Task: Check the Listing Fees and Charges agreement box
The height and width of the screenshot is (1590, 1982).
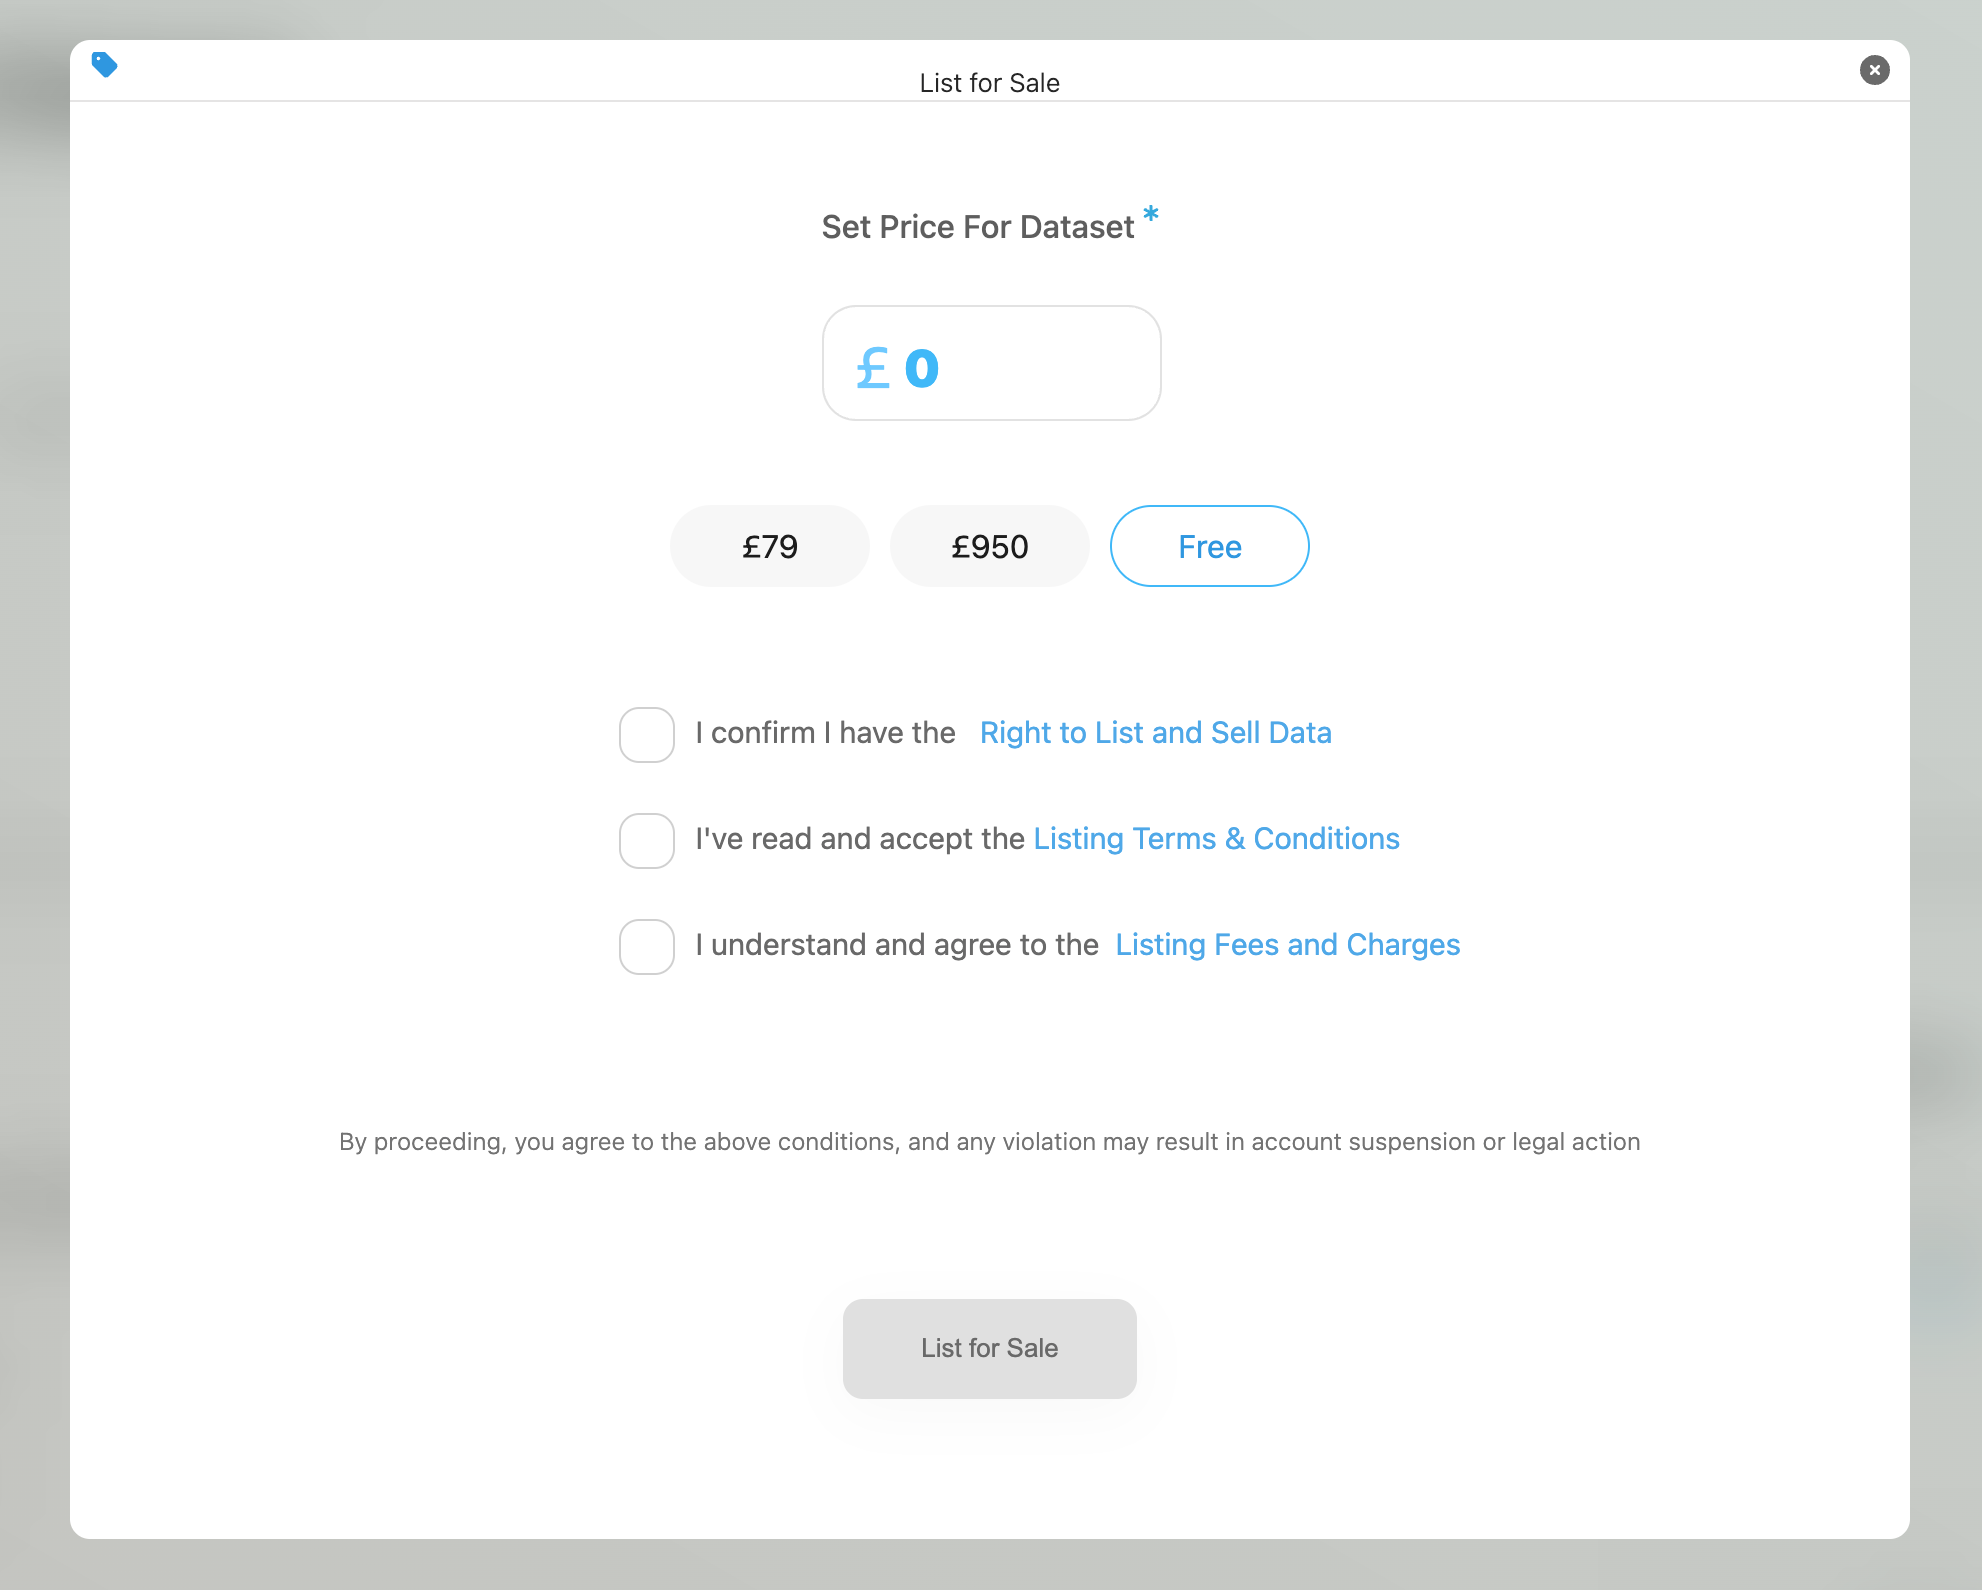Action: tap(646, 947)
